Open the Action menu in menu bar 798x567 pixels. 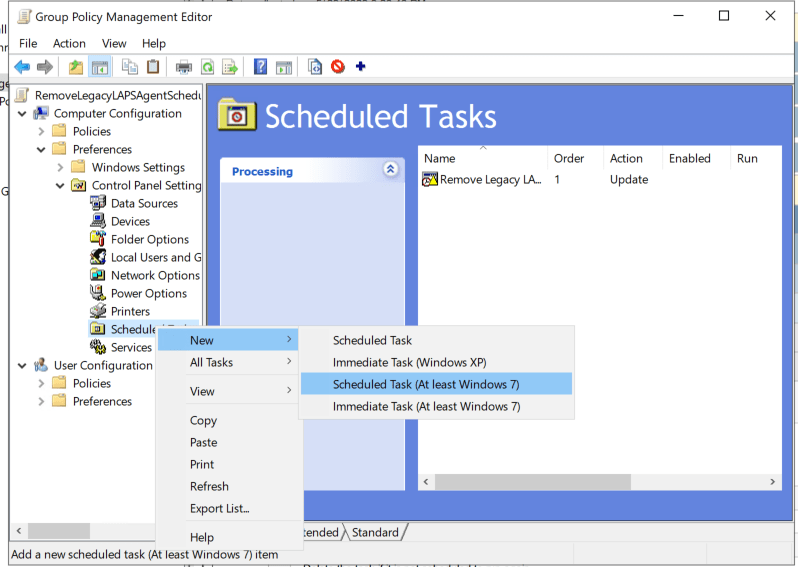coord(69,43)
